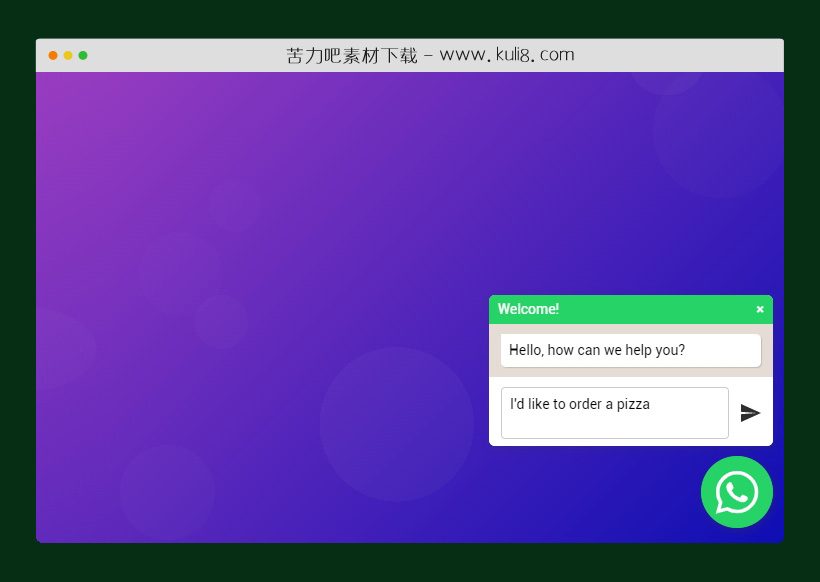Click the translucent circle in the bottom-left corner
Viewport: 820px width, 582px height.
point(167,492)
